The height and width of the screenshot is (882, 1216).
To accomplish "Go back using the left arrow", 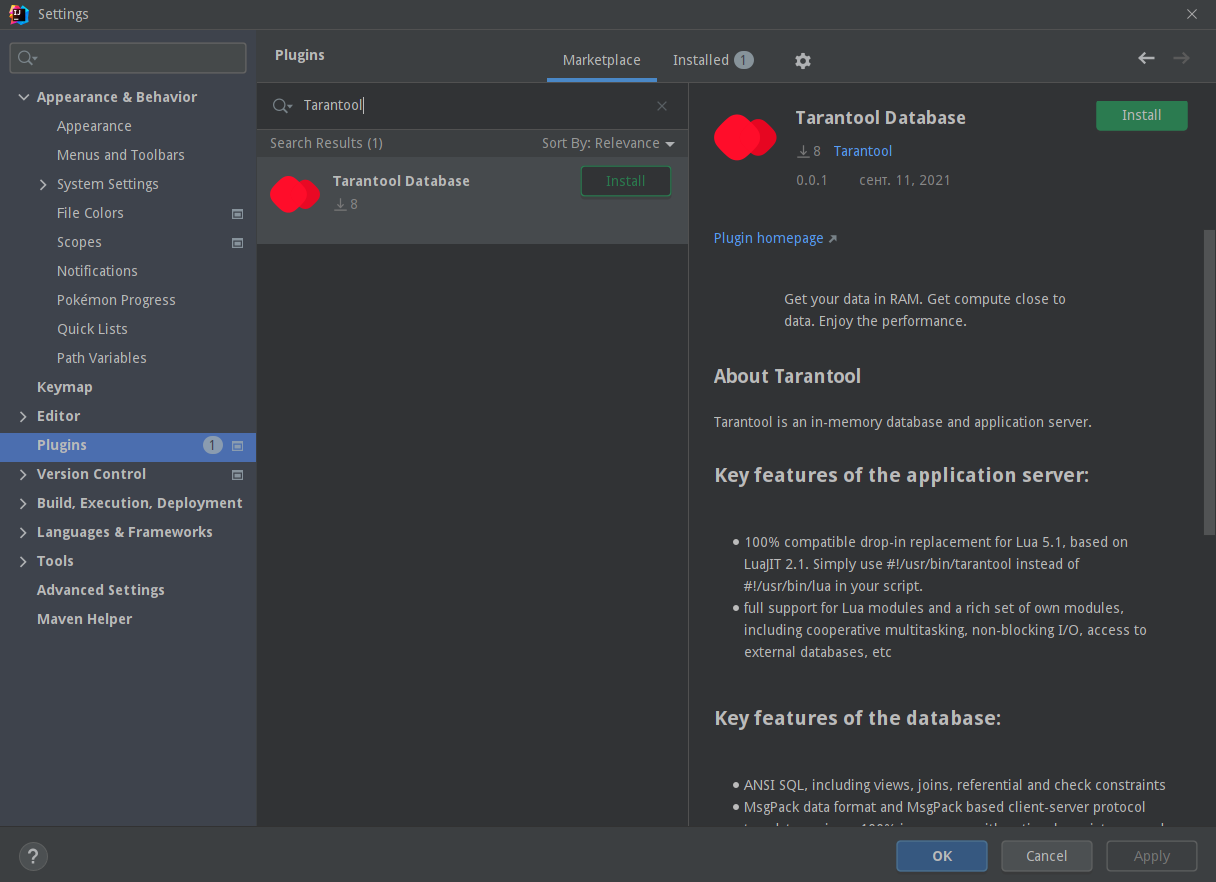I will [1146, 58].
